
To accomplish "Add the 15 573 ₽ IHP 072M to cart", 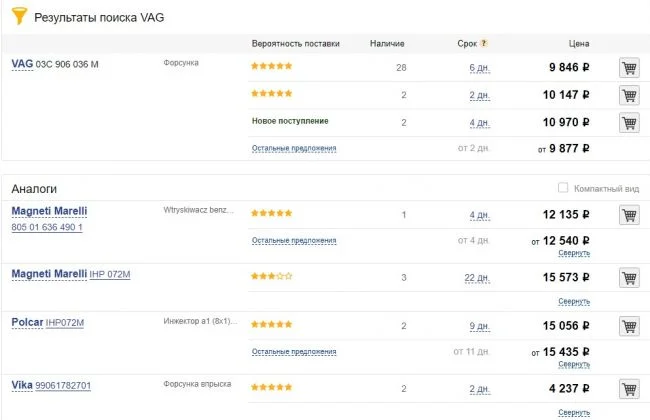I will [629, 277].
